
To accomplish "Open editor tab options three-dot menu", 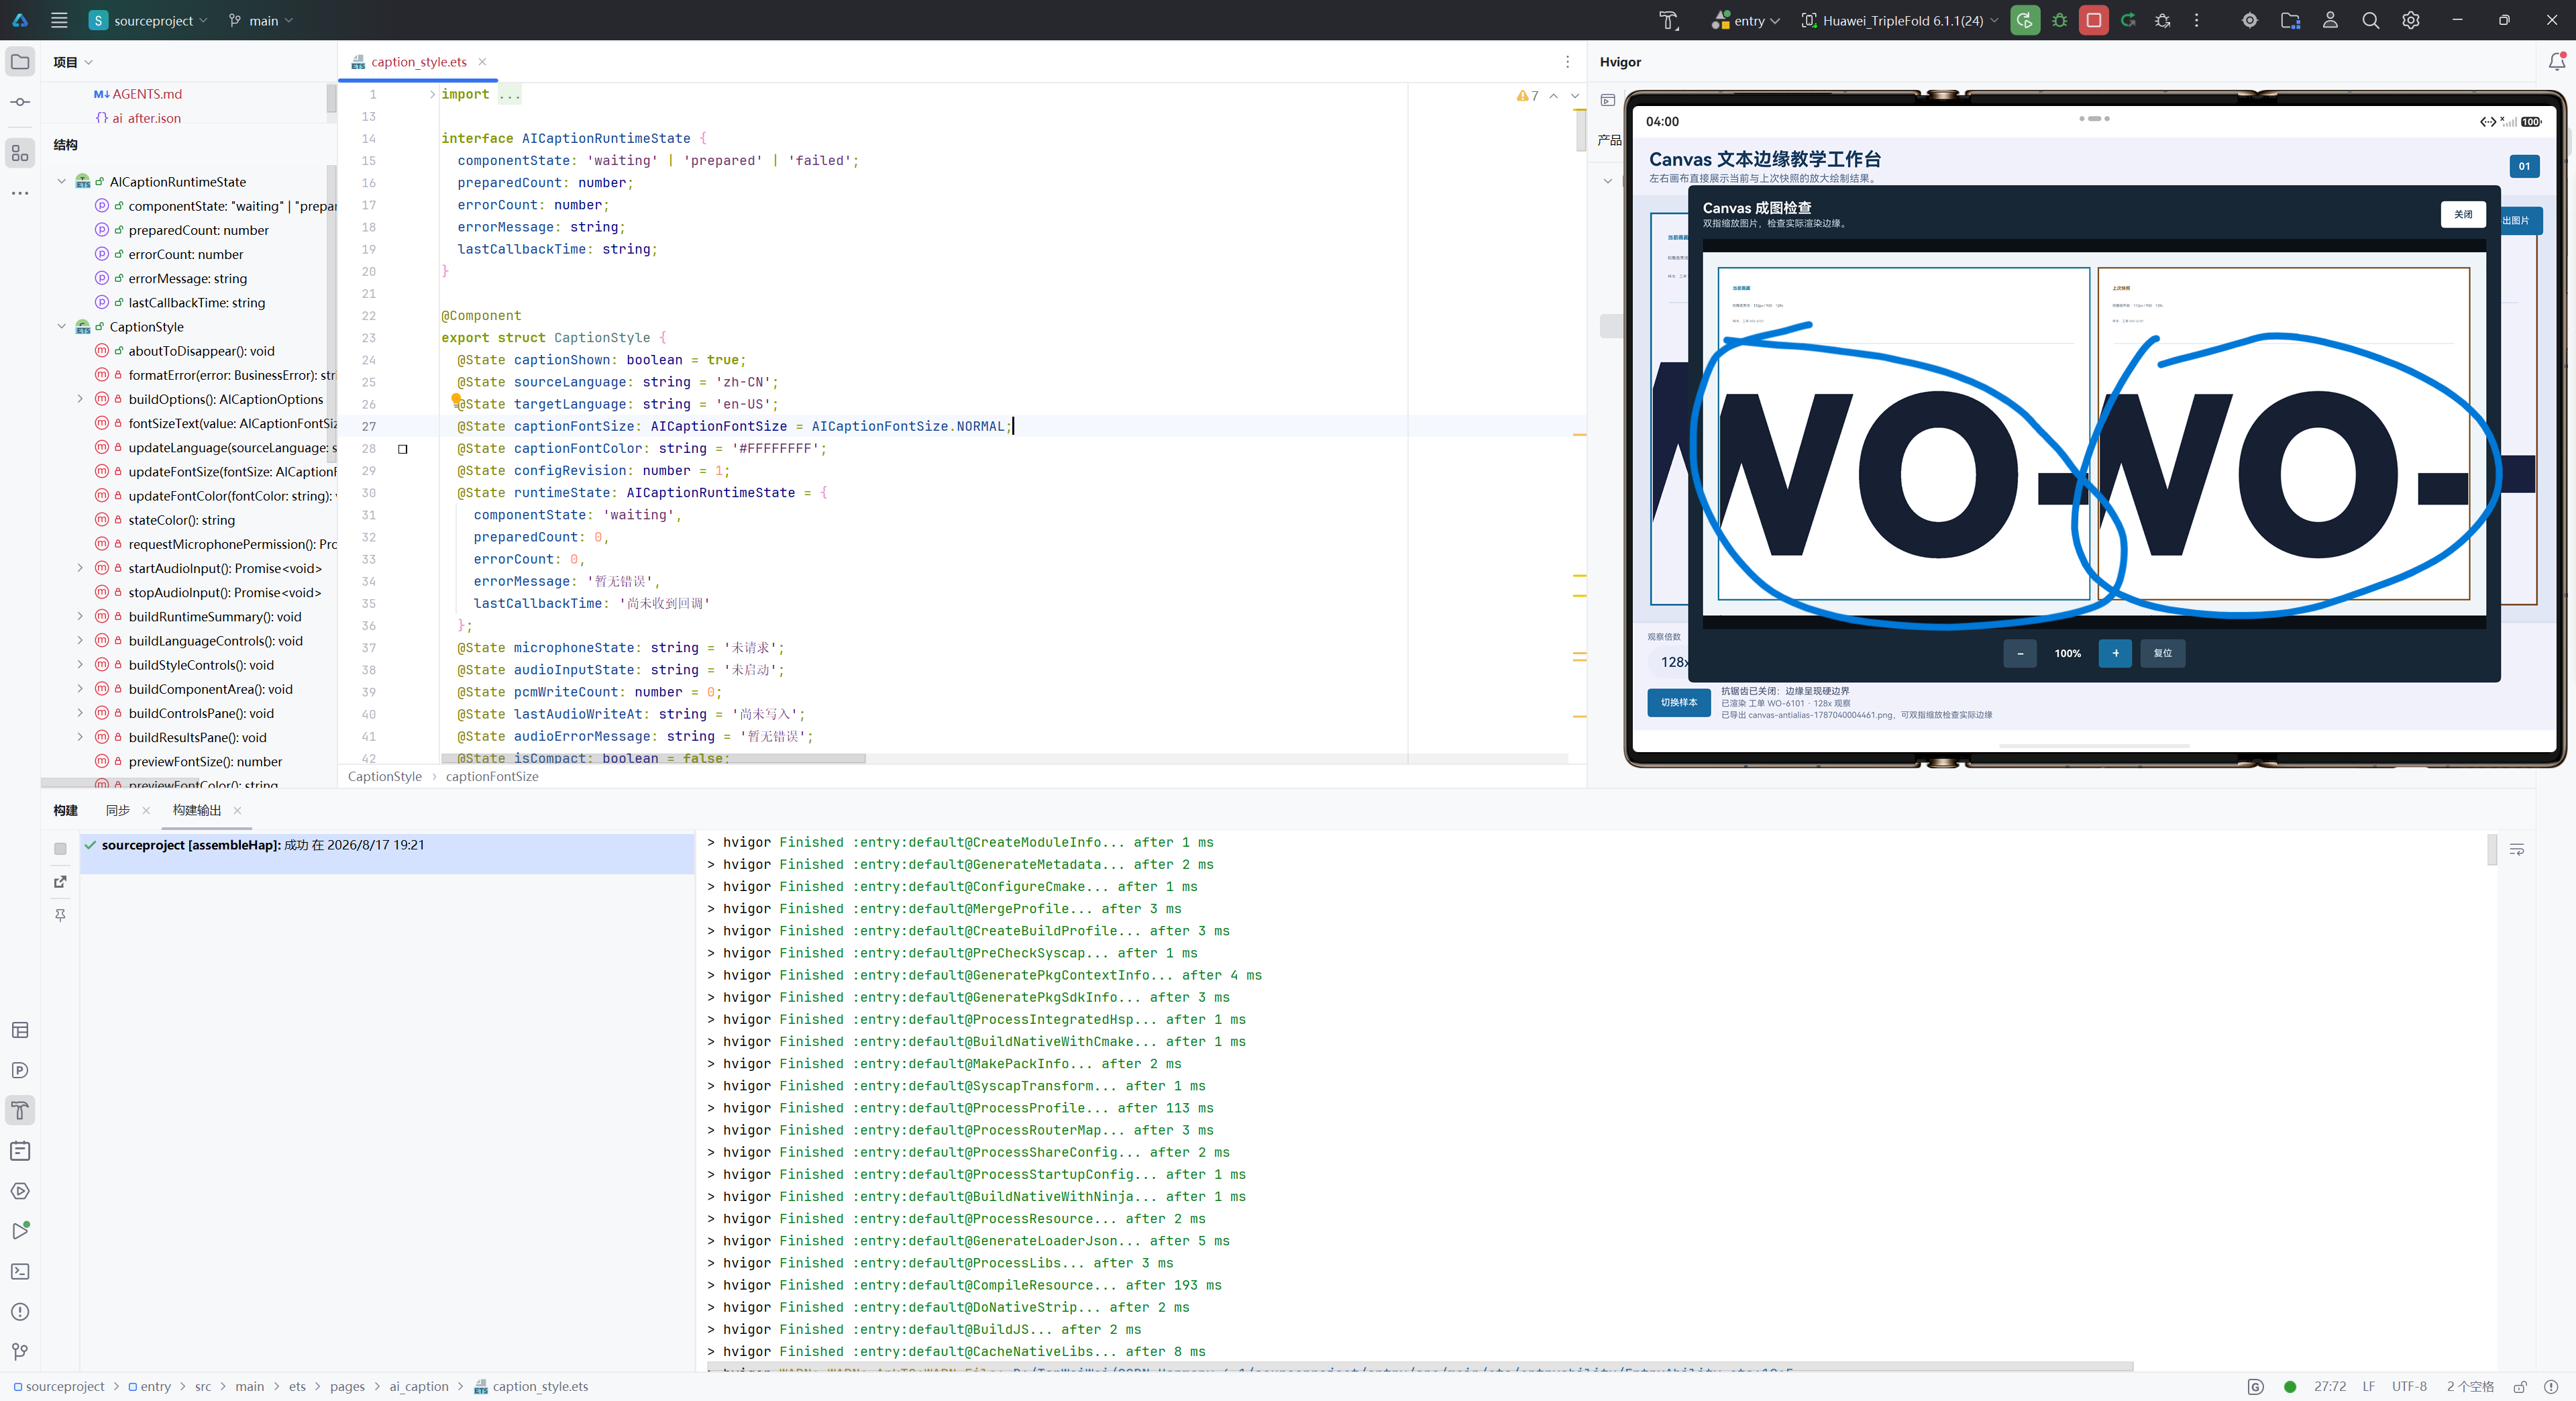I will coord(1567,62).
